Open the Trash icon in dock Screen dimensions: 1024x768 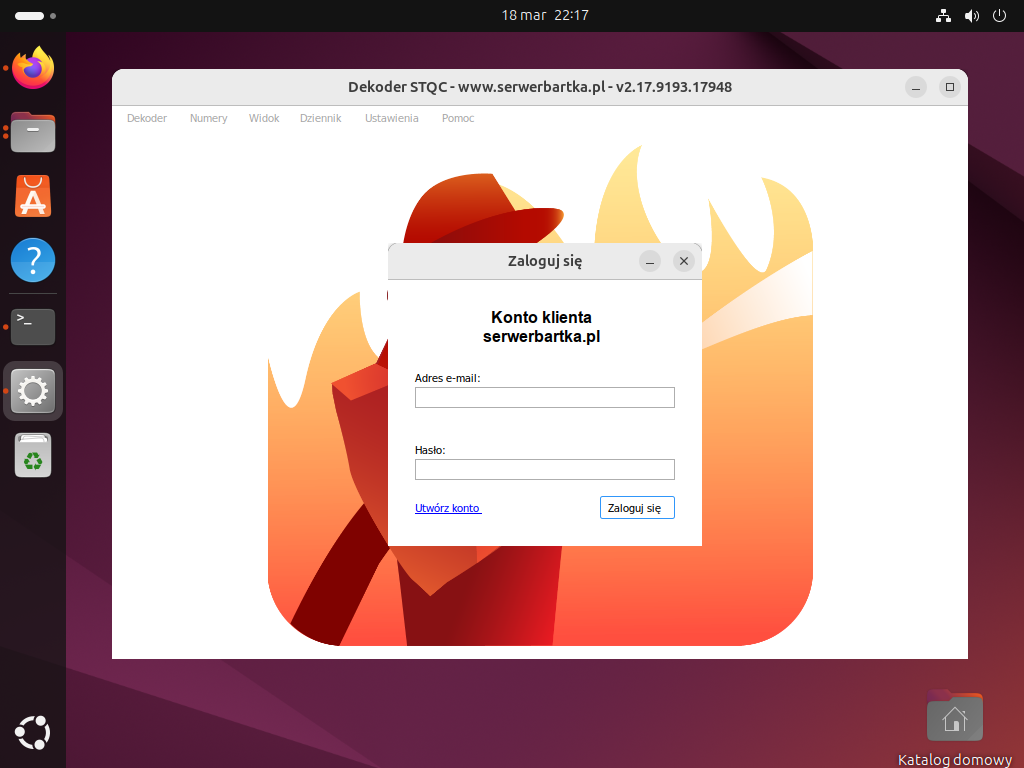pyautogui.click(x=33, y=456)
